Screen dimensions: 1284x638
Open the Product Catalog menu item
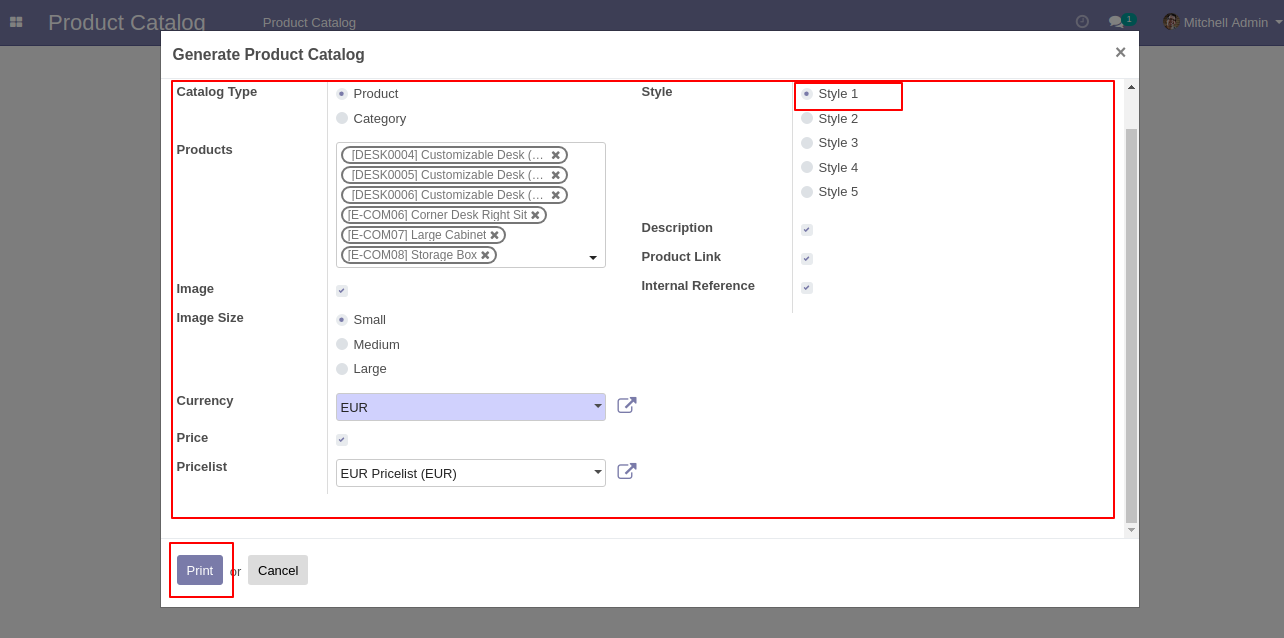click(x=309, y=22)
